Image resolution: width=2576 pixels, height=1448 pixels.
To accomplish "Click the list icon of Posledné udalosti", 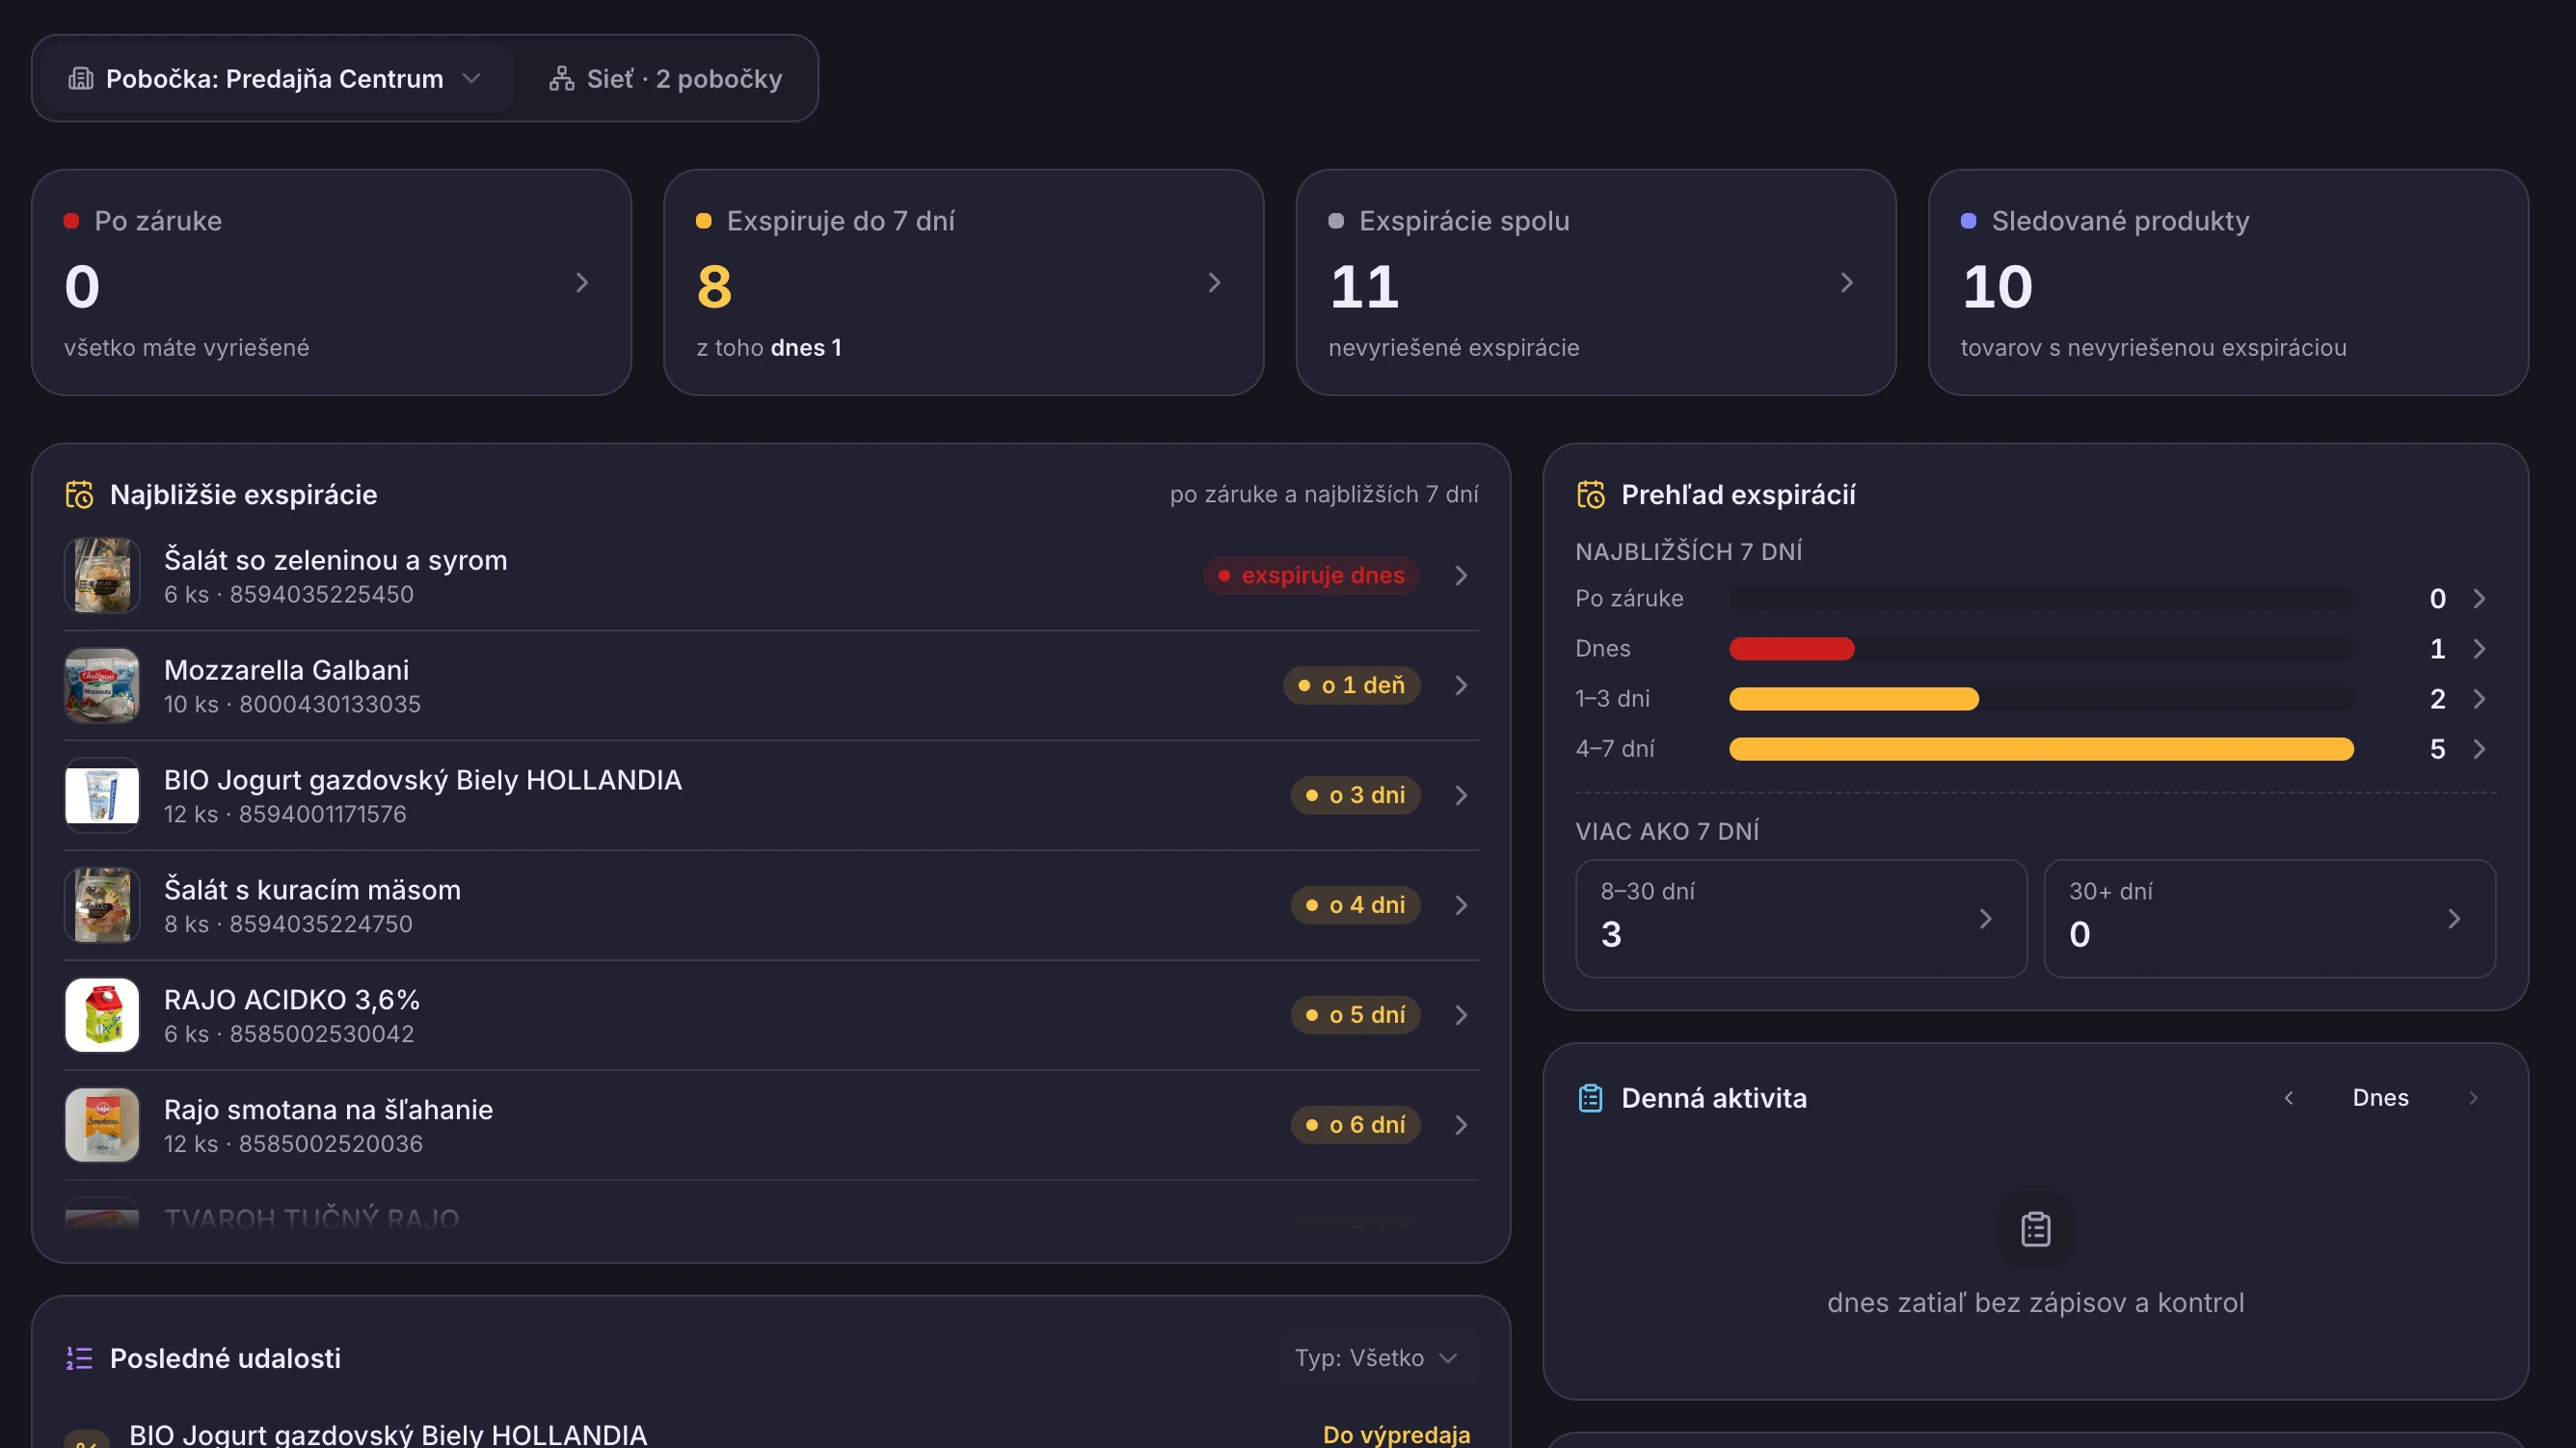I will tap(79, 1357).
